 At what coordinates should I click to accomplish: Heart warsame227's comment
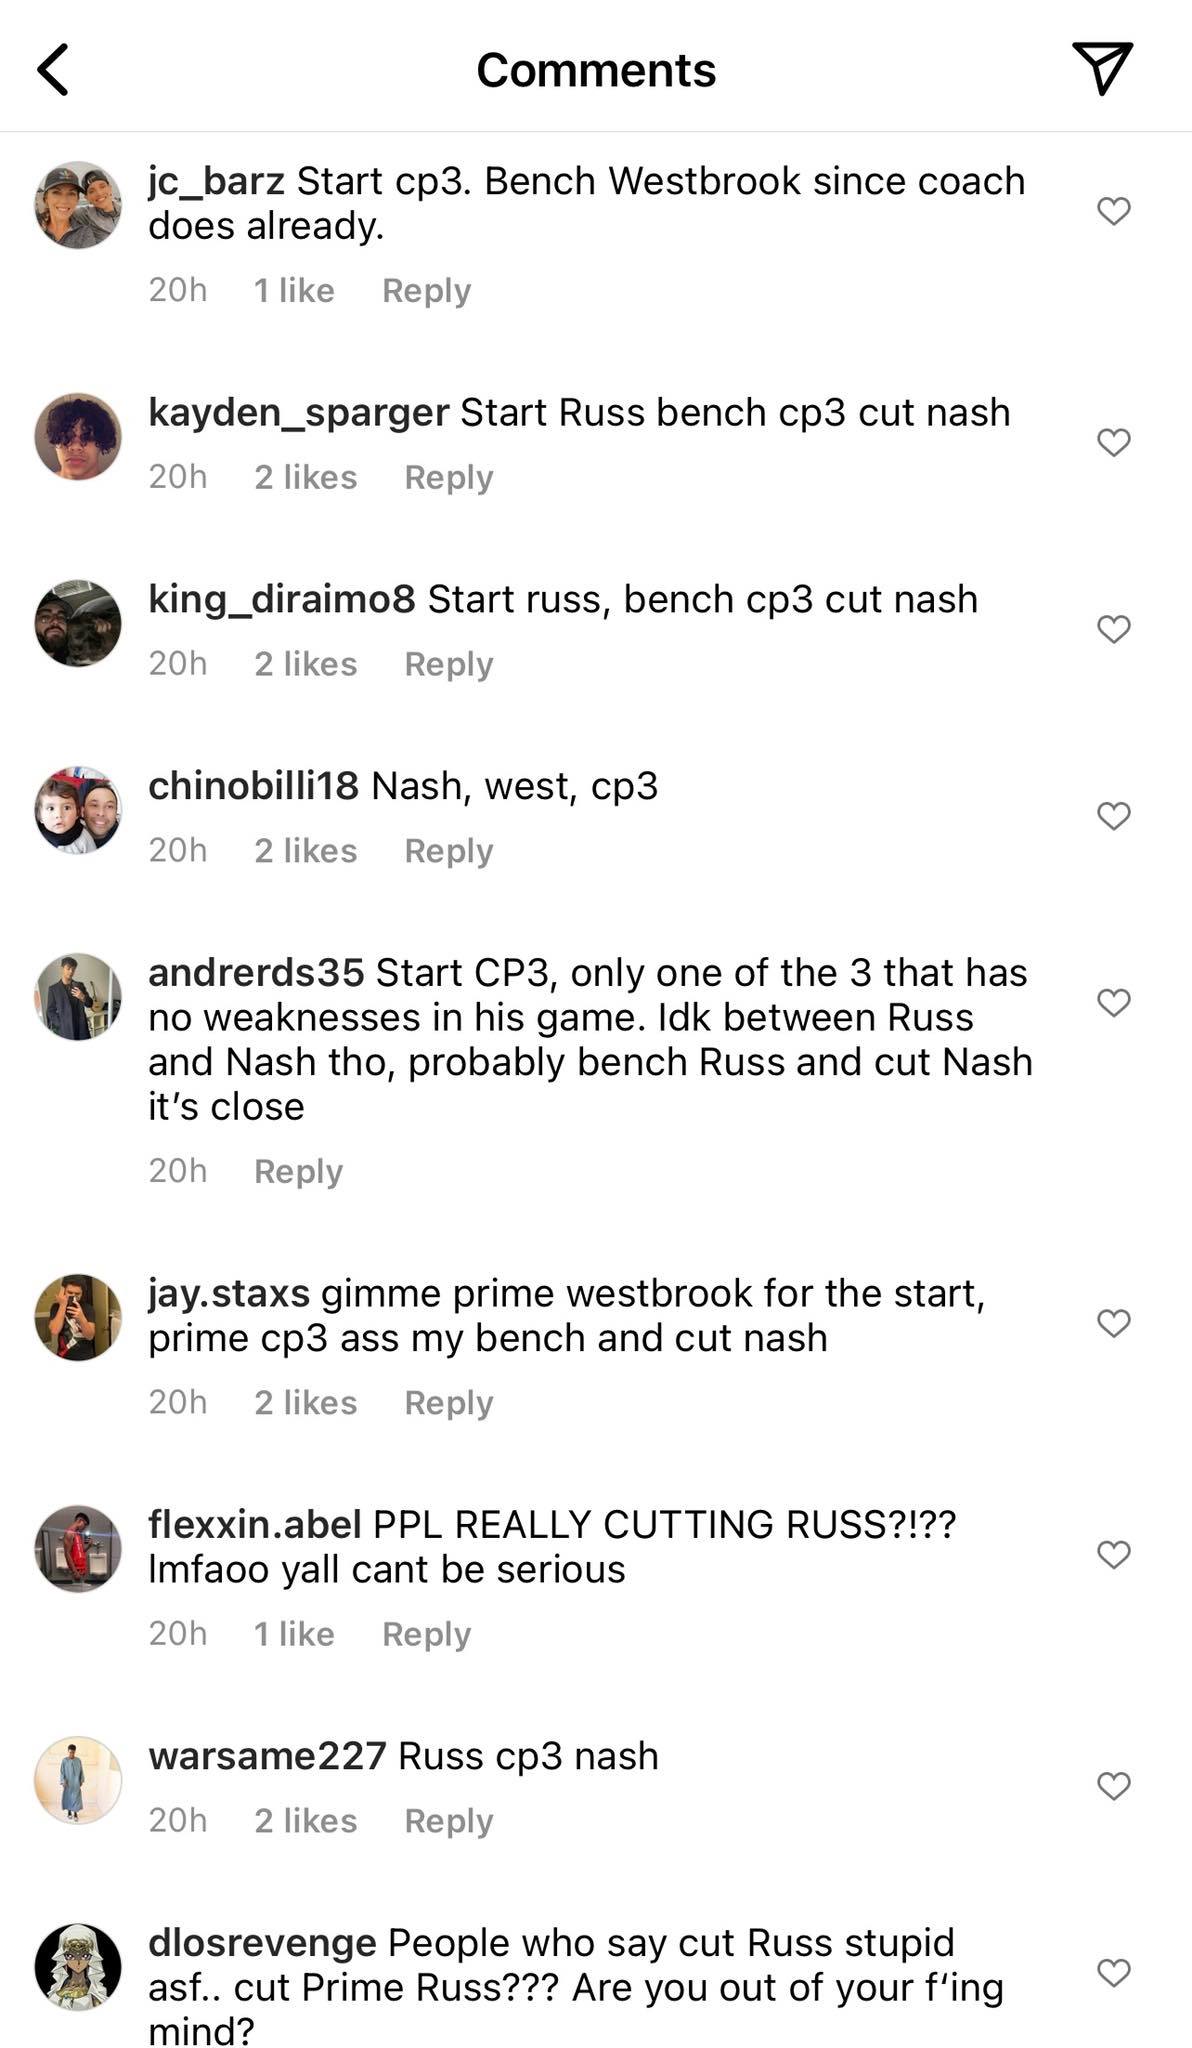point(1113,1785)
